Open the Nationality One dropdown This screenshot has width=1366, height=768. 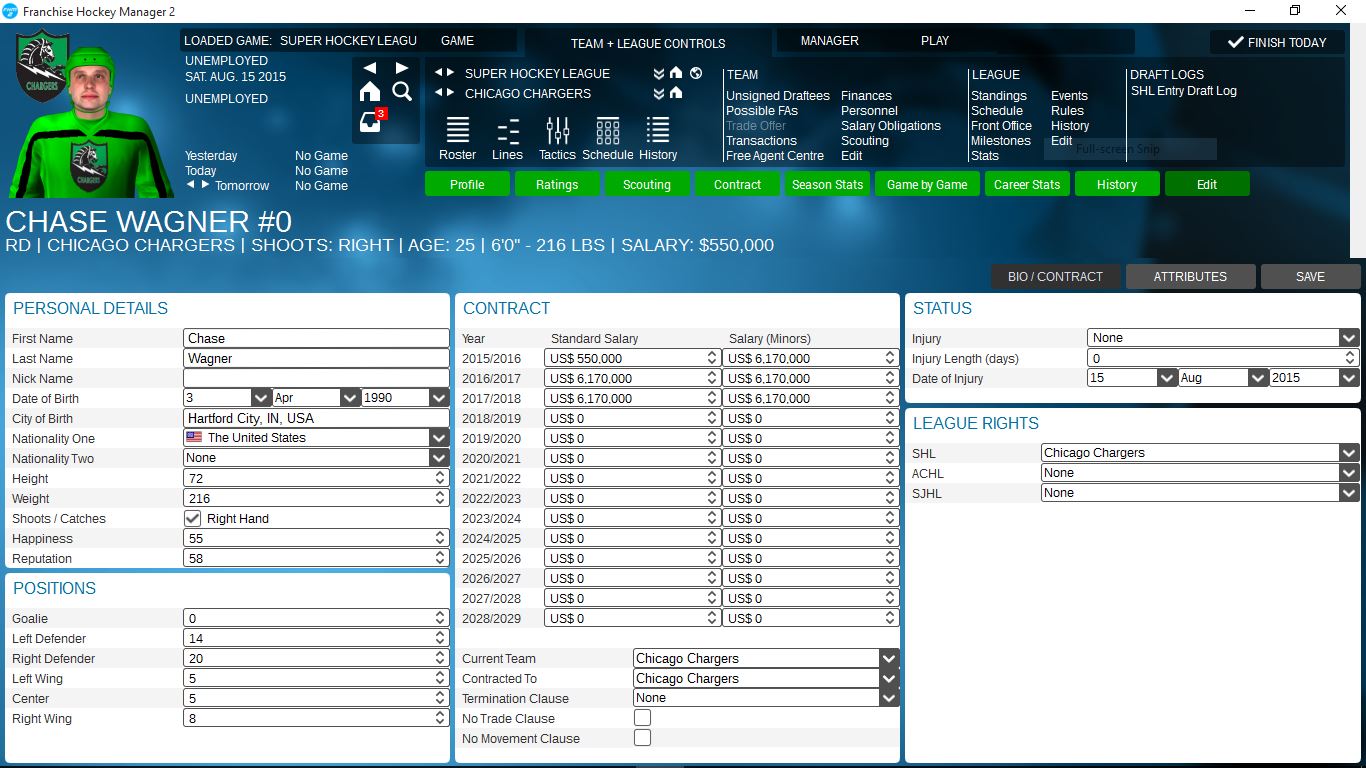(x=439, y=438)
